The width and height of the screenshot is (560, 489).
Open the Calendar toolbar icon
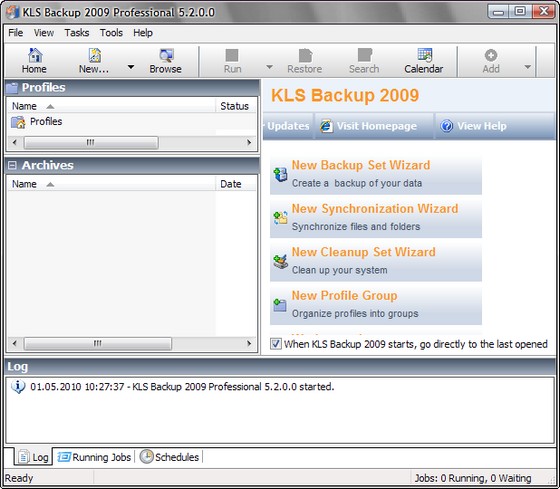pos(425,55)
